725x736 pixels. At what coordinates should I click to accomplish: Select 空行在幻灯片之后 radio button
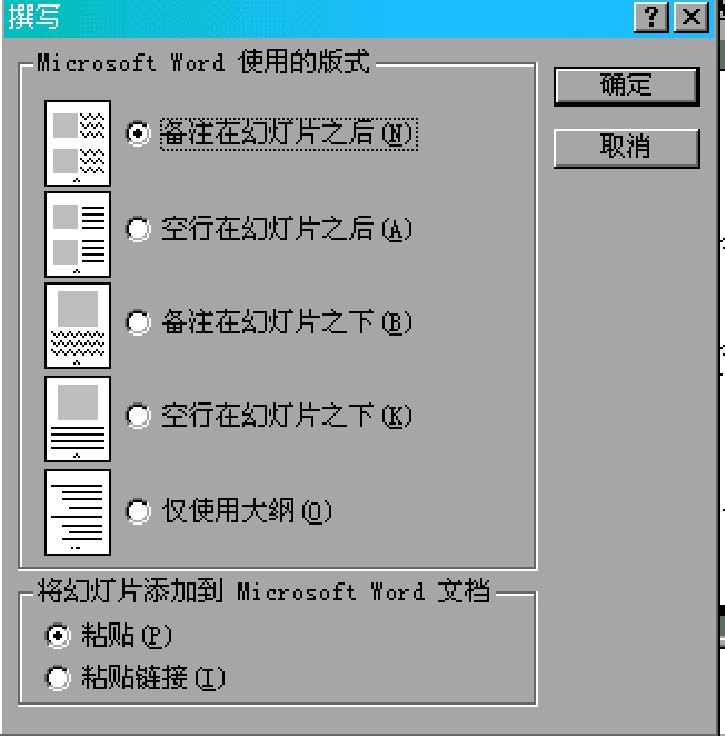tap(138, 229)
